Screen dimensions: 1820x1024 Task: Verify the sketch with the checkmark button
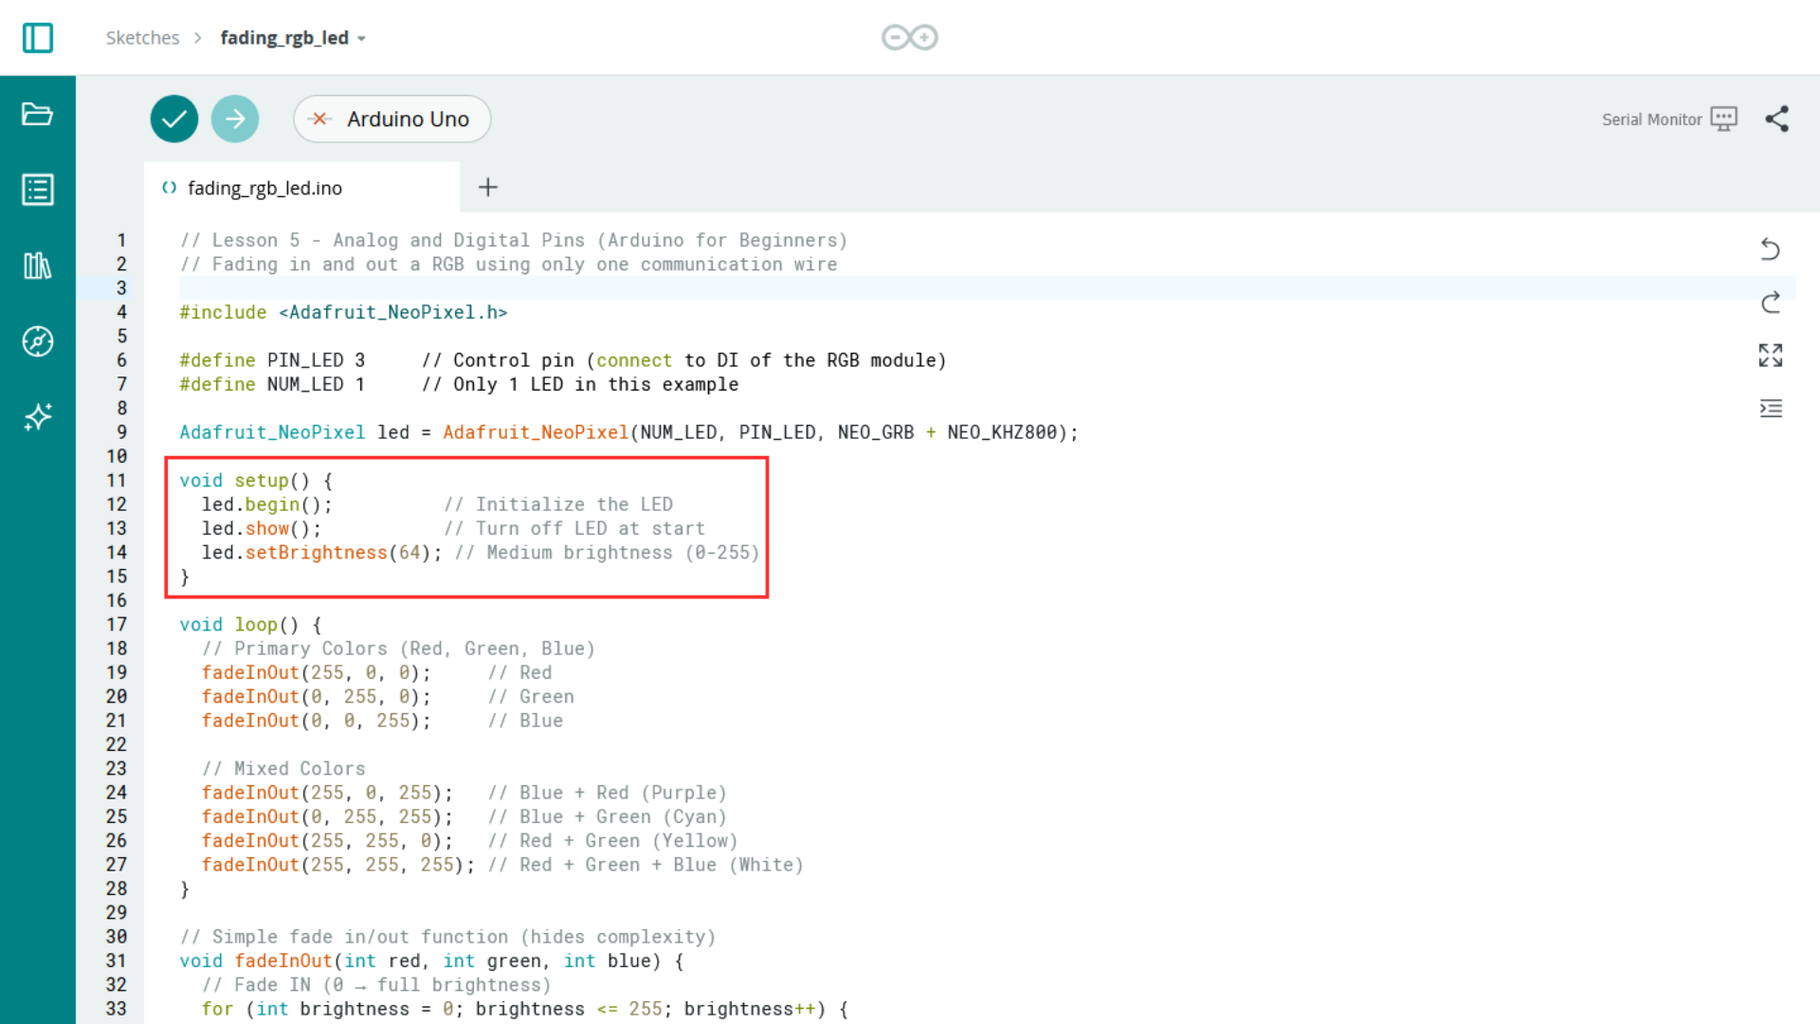click(173, 118)
